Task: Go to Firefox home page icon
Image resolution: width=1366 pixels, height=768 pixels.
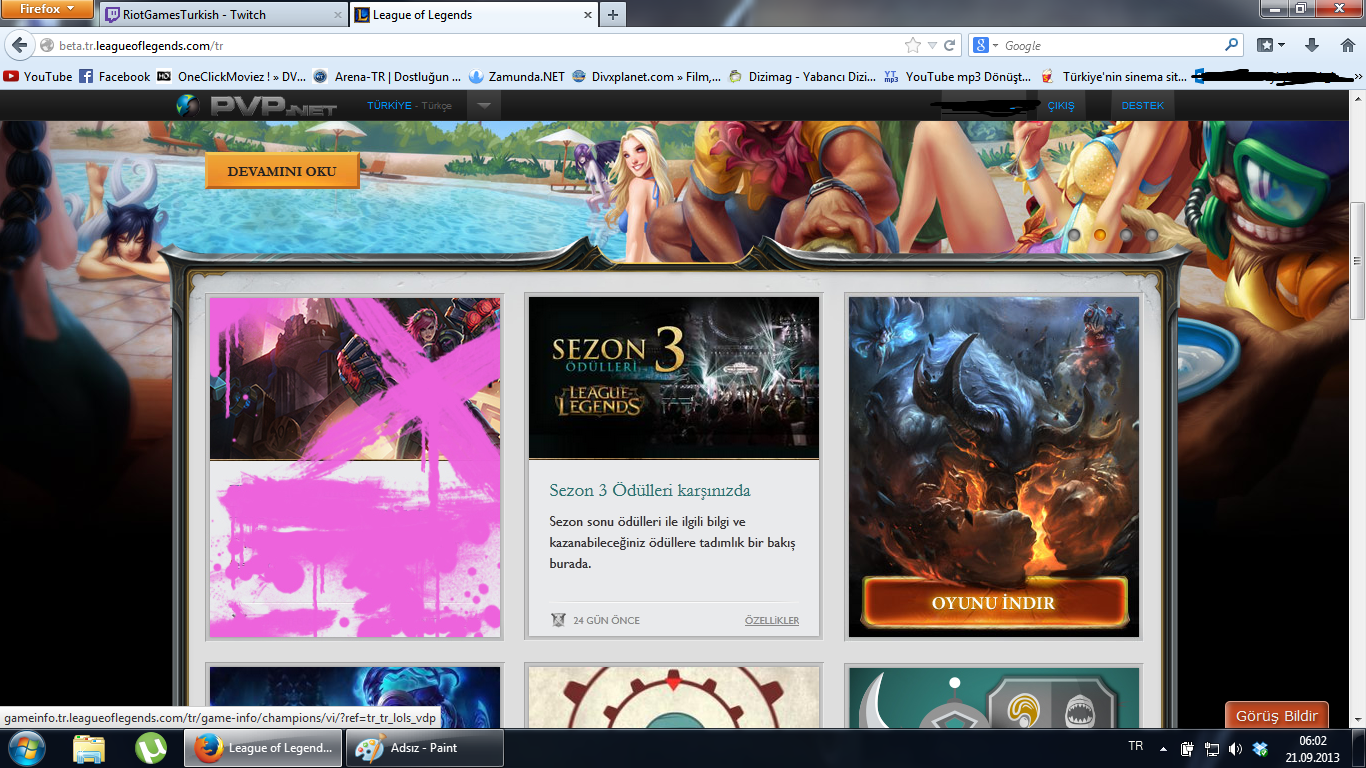Action: coord(1347,45)
